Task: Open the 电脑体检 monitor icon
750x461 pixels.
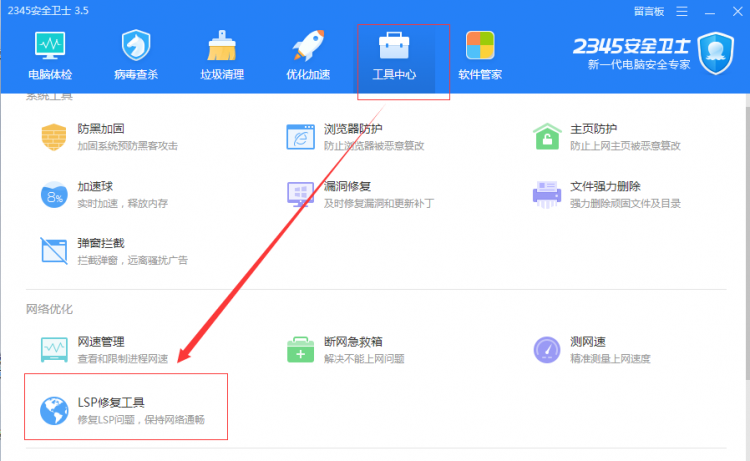Action: (50, 45)
